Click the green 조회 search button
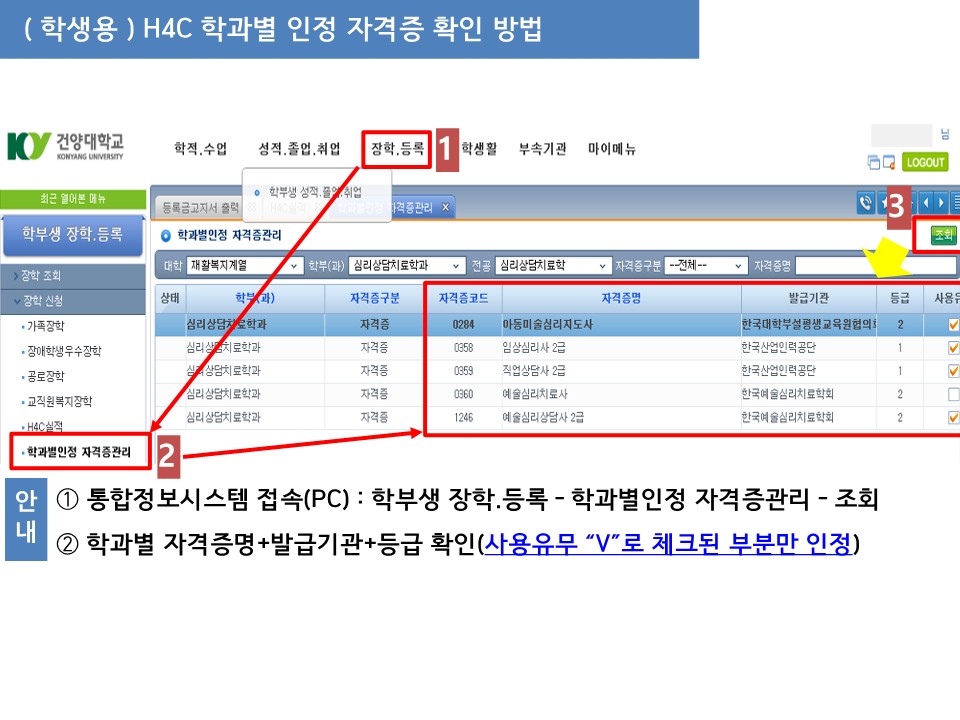 coord(942,235)
